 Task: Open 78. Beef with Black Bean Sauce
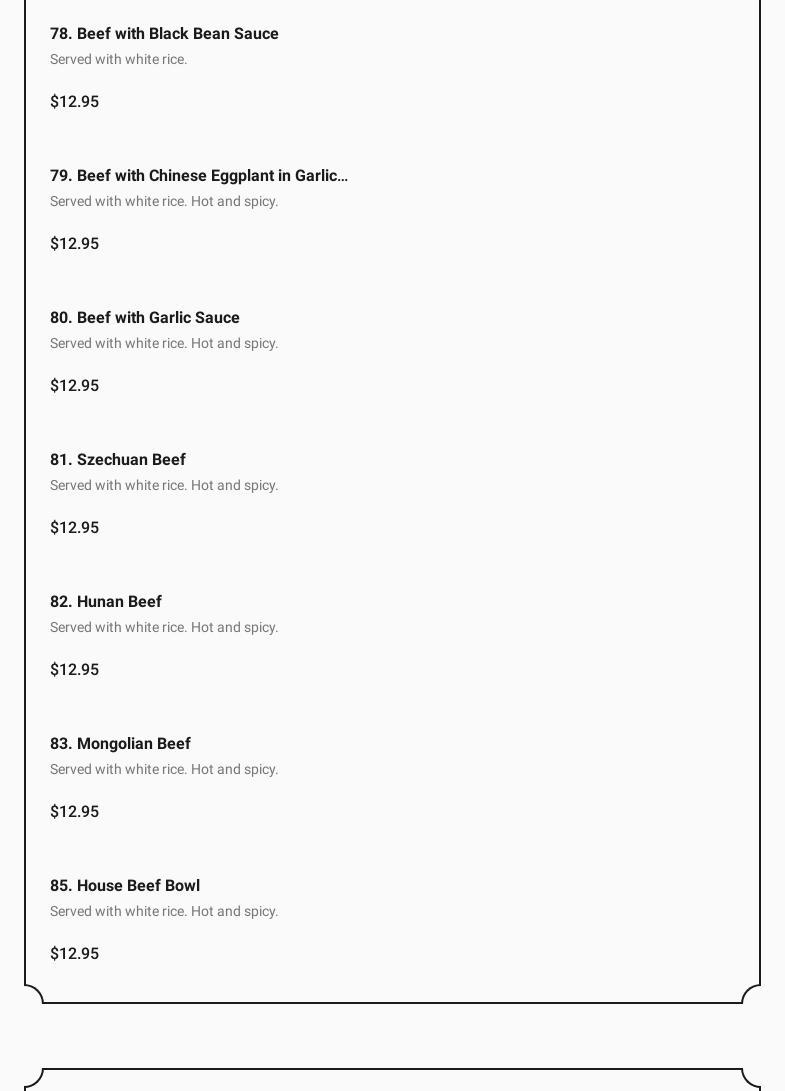pos(164,34)
